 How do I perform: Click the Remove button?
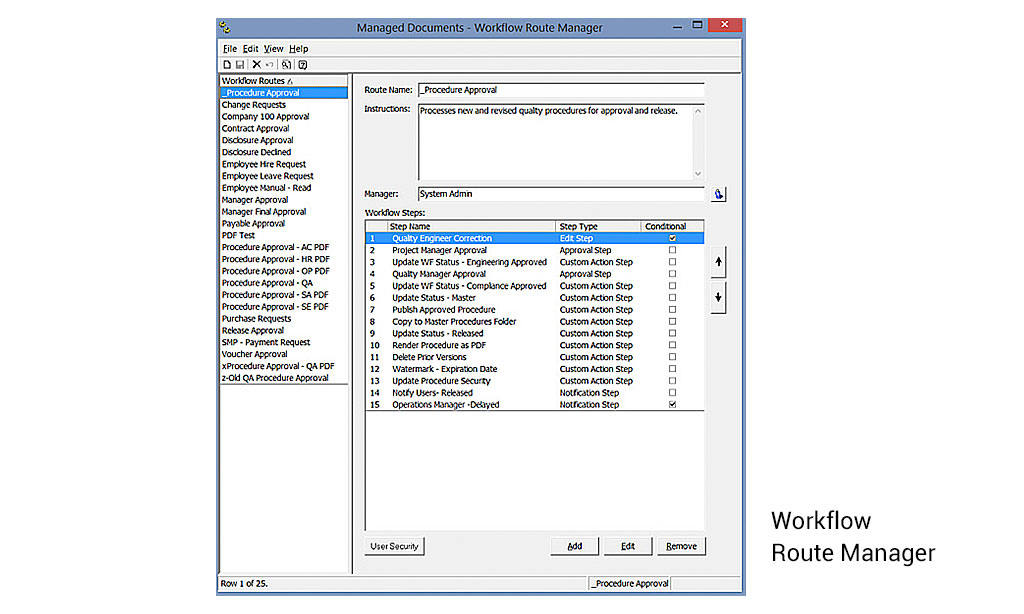point(681,546)
